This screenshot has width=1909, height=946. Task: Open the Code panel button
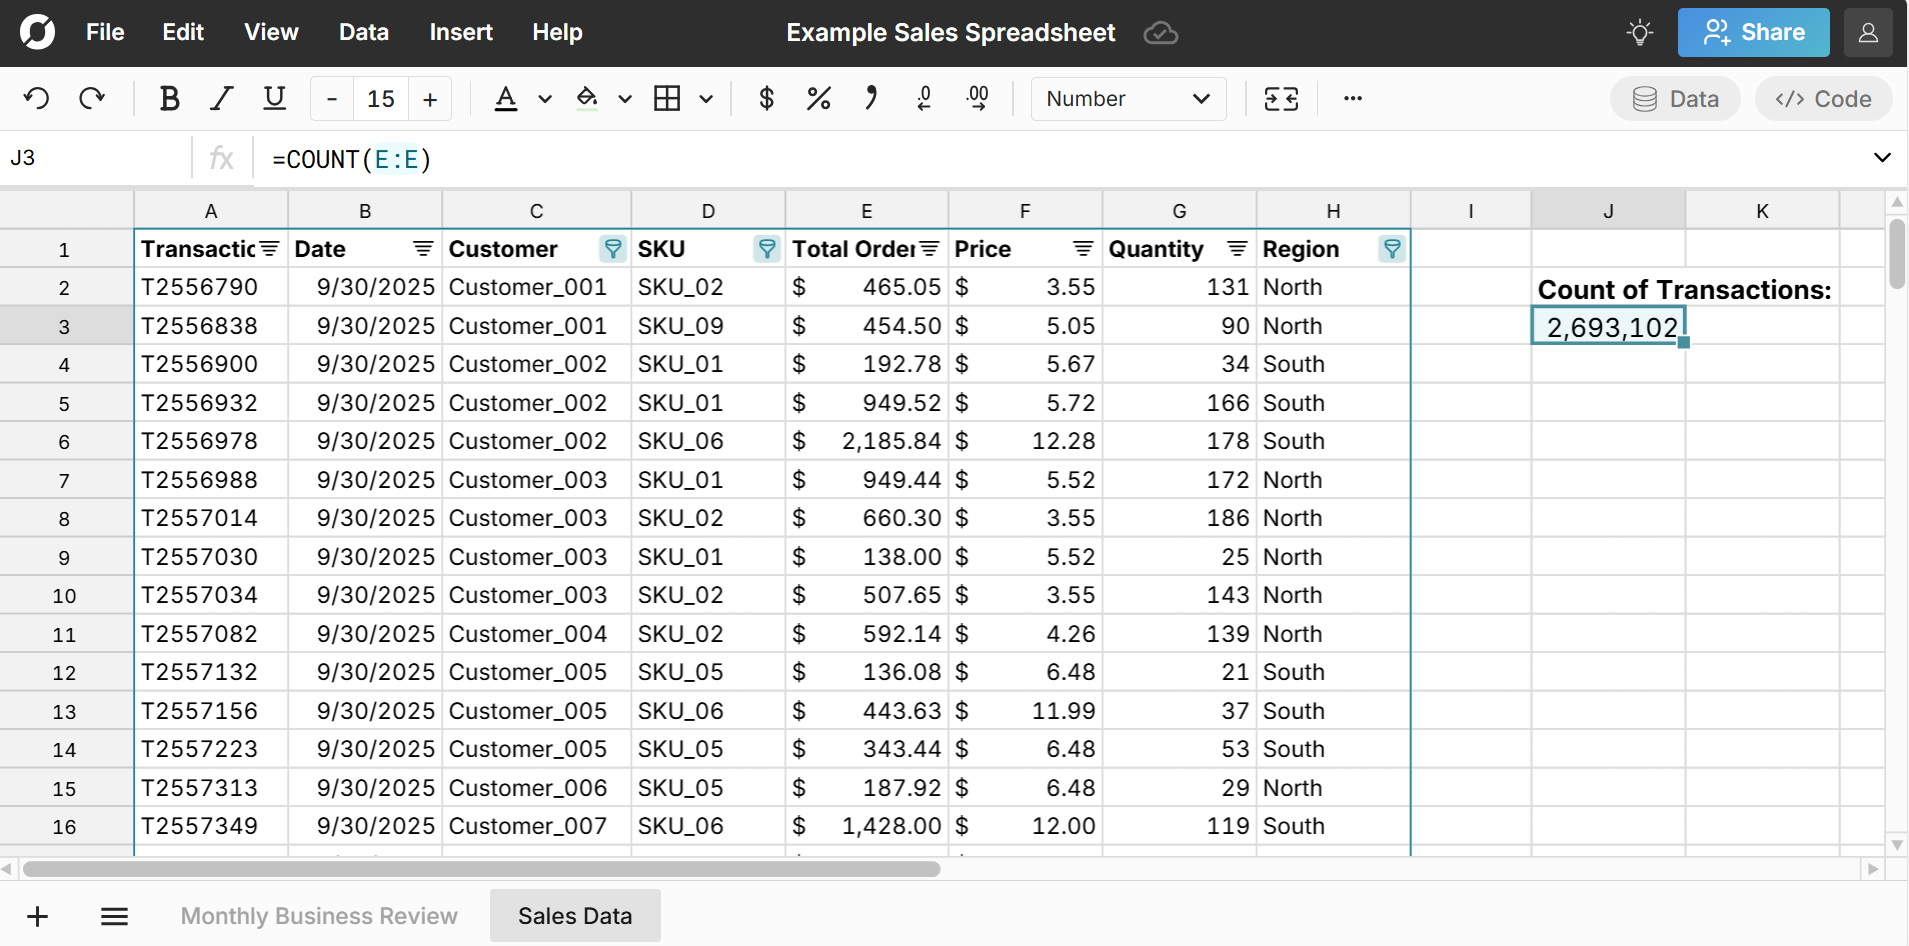[x=1822, y=99]
